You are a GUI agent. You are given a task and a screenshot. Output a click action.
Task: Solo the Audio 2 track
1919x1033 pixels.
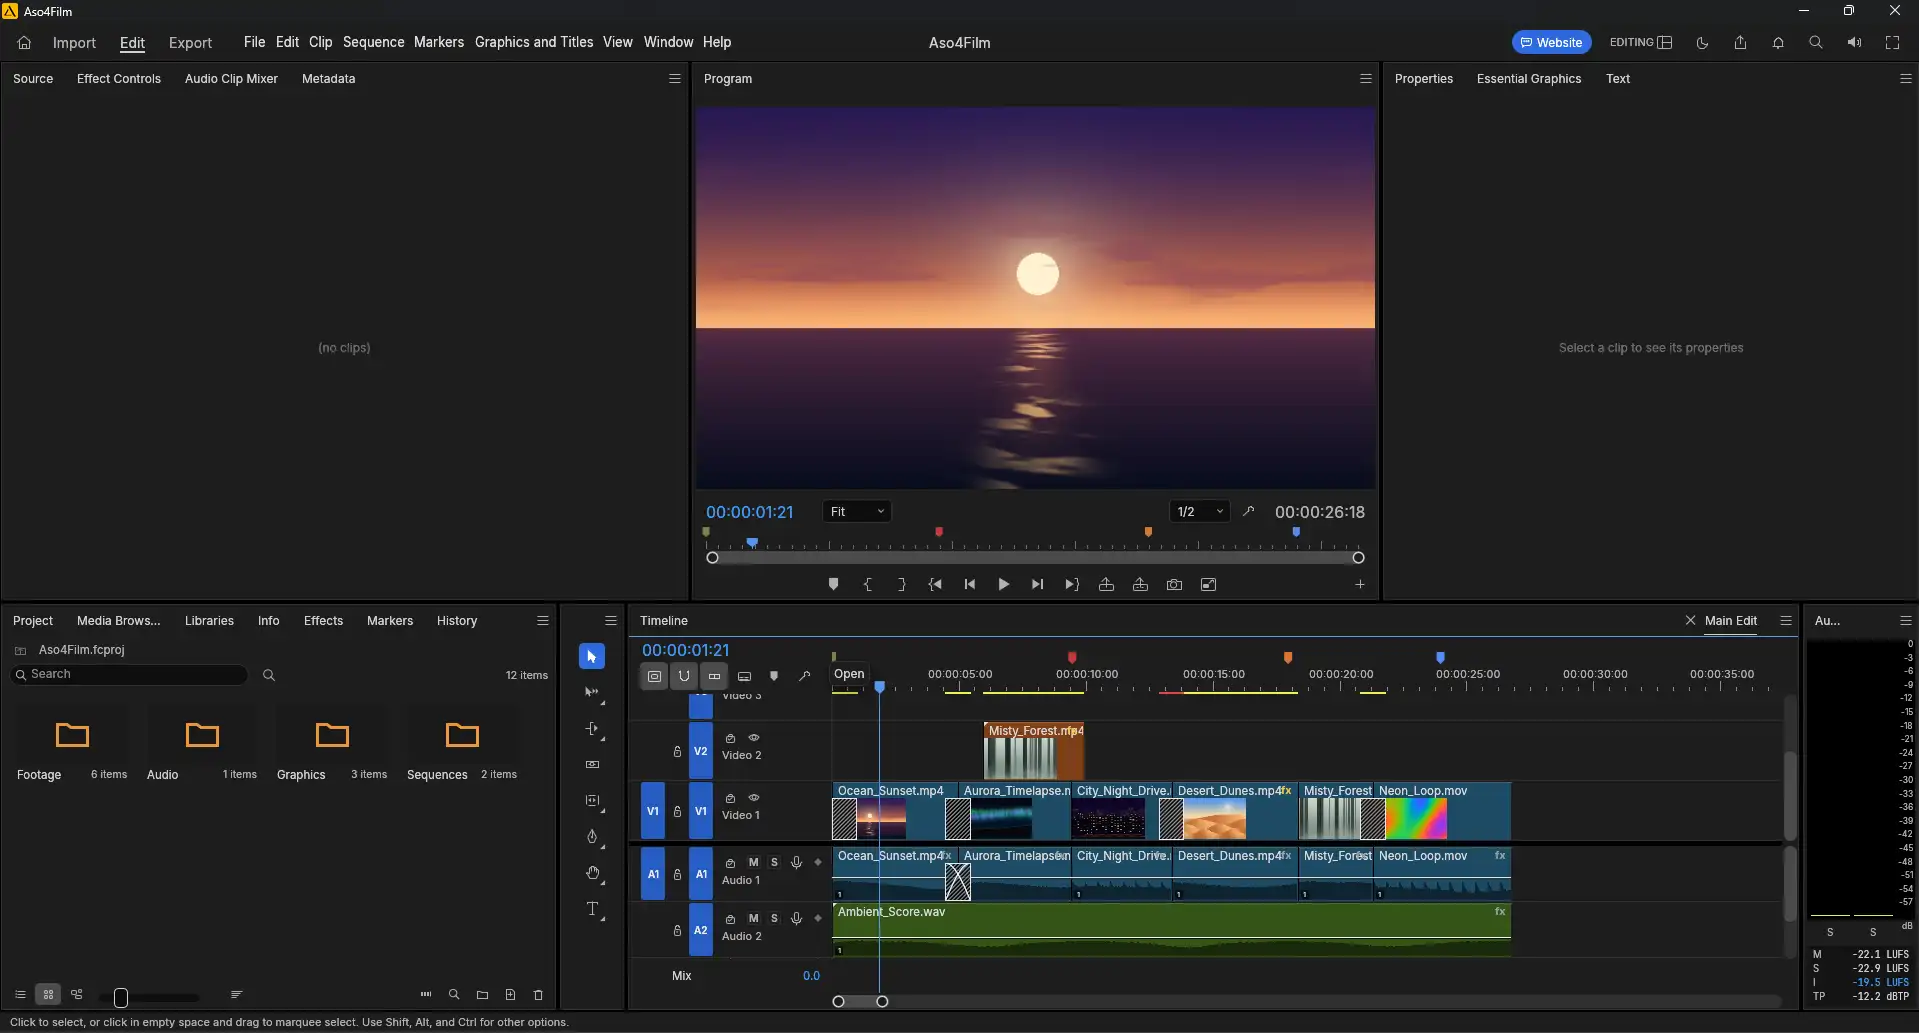point(774,918)
